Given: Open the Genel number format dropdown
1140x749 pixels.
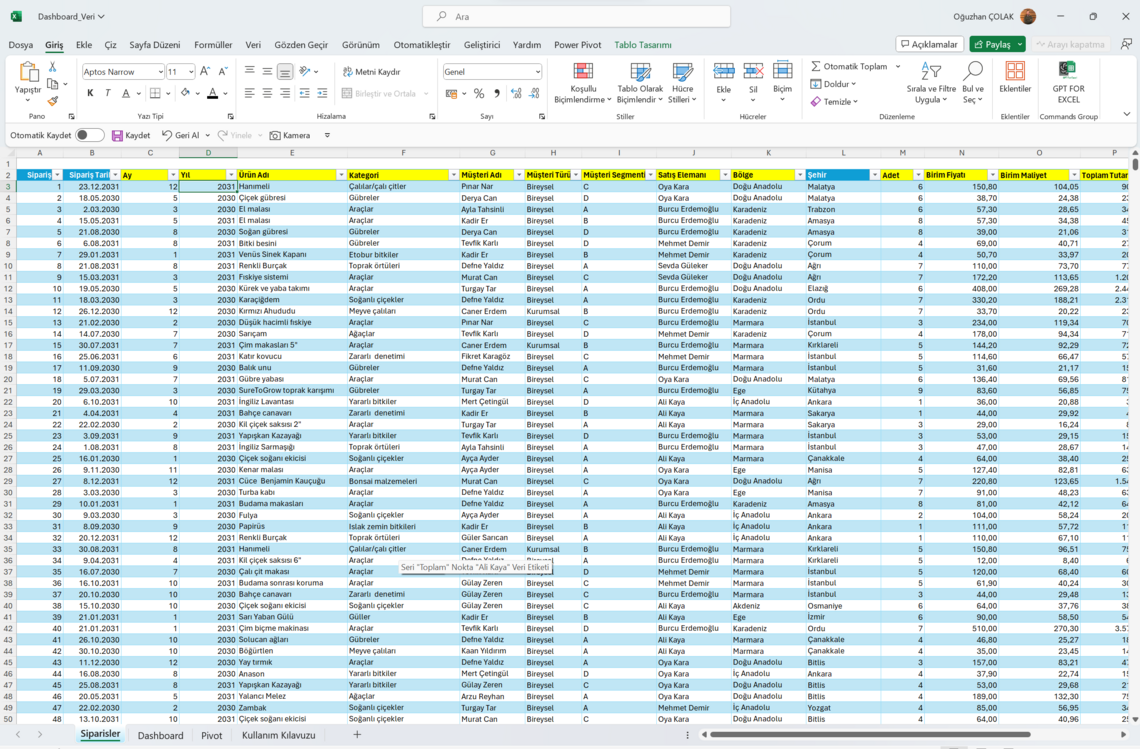Looking at the screenshot, I should 537,71.
